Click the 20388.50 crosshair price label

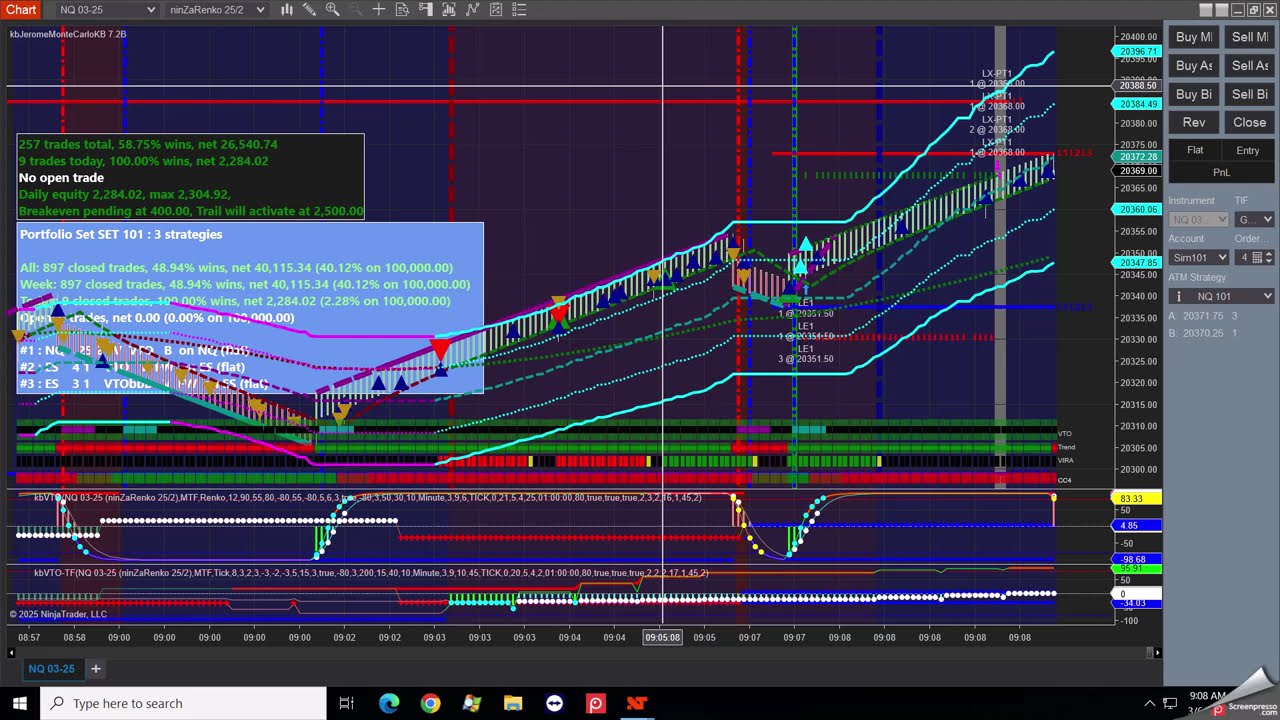coord(1137,86)
